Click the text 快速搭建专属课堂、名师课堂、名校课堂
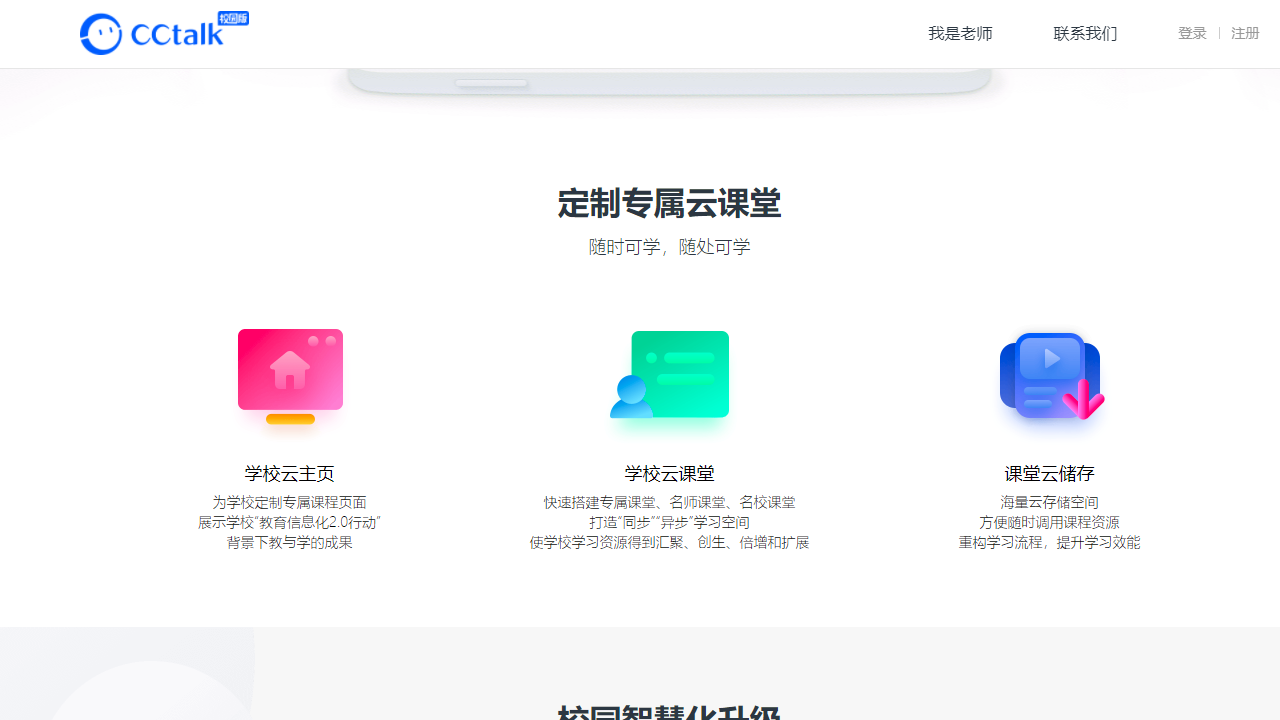Screen dimensions: 1280x720 (670, 502)
